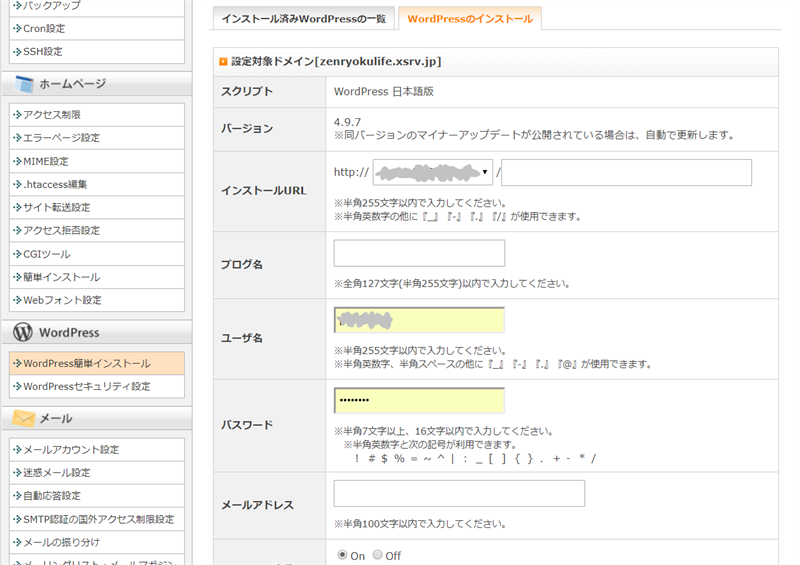Viewport: 800px width, 565px height.
Task: Click the arrow icon beside MIME設定
Action: click(x=17, y=161)
